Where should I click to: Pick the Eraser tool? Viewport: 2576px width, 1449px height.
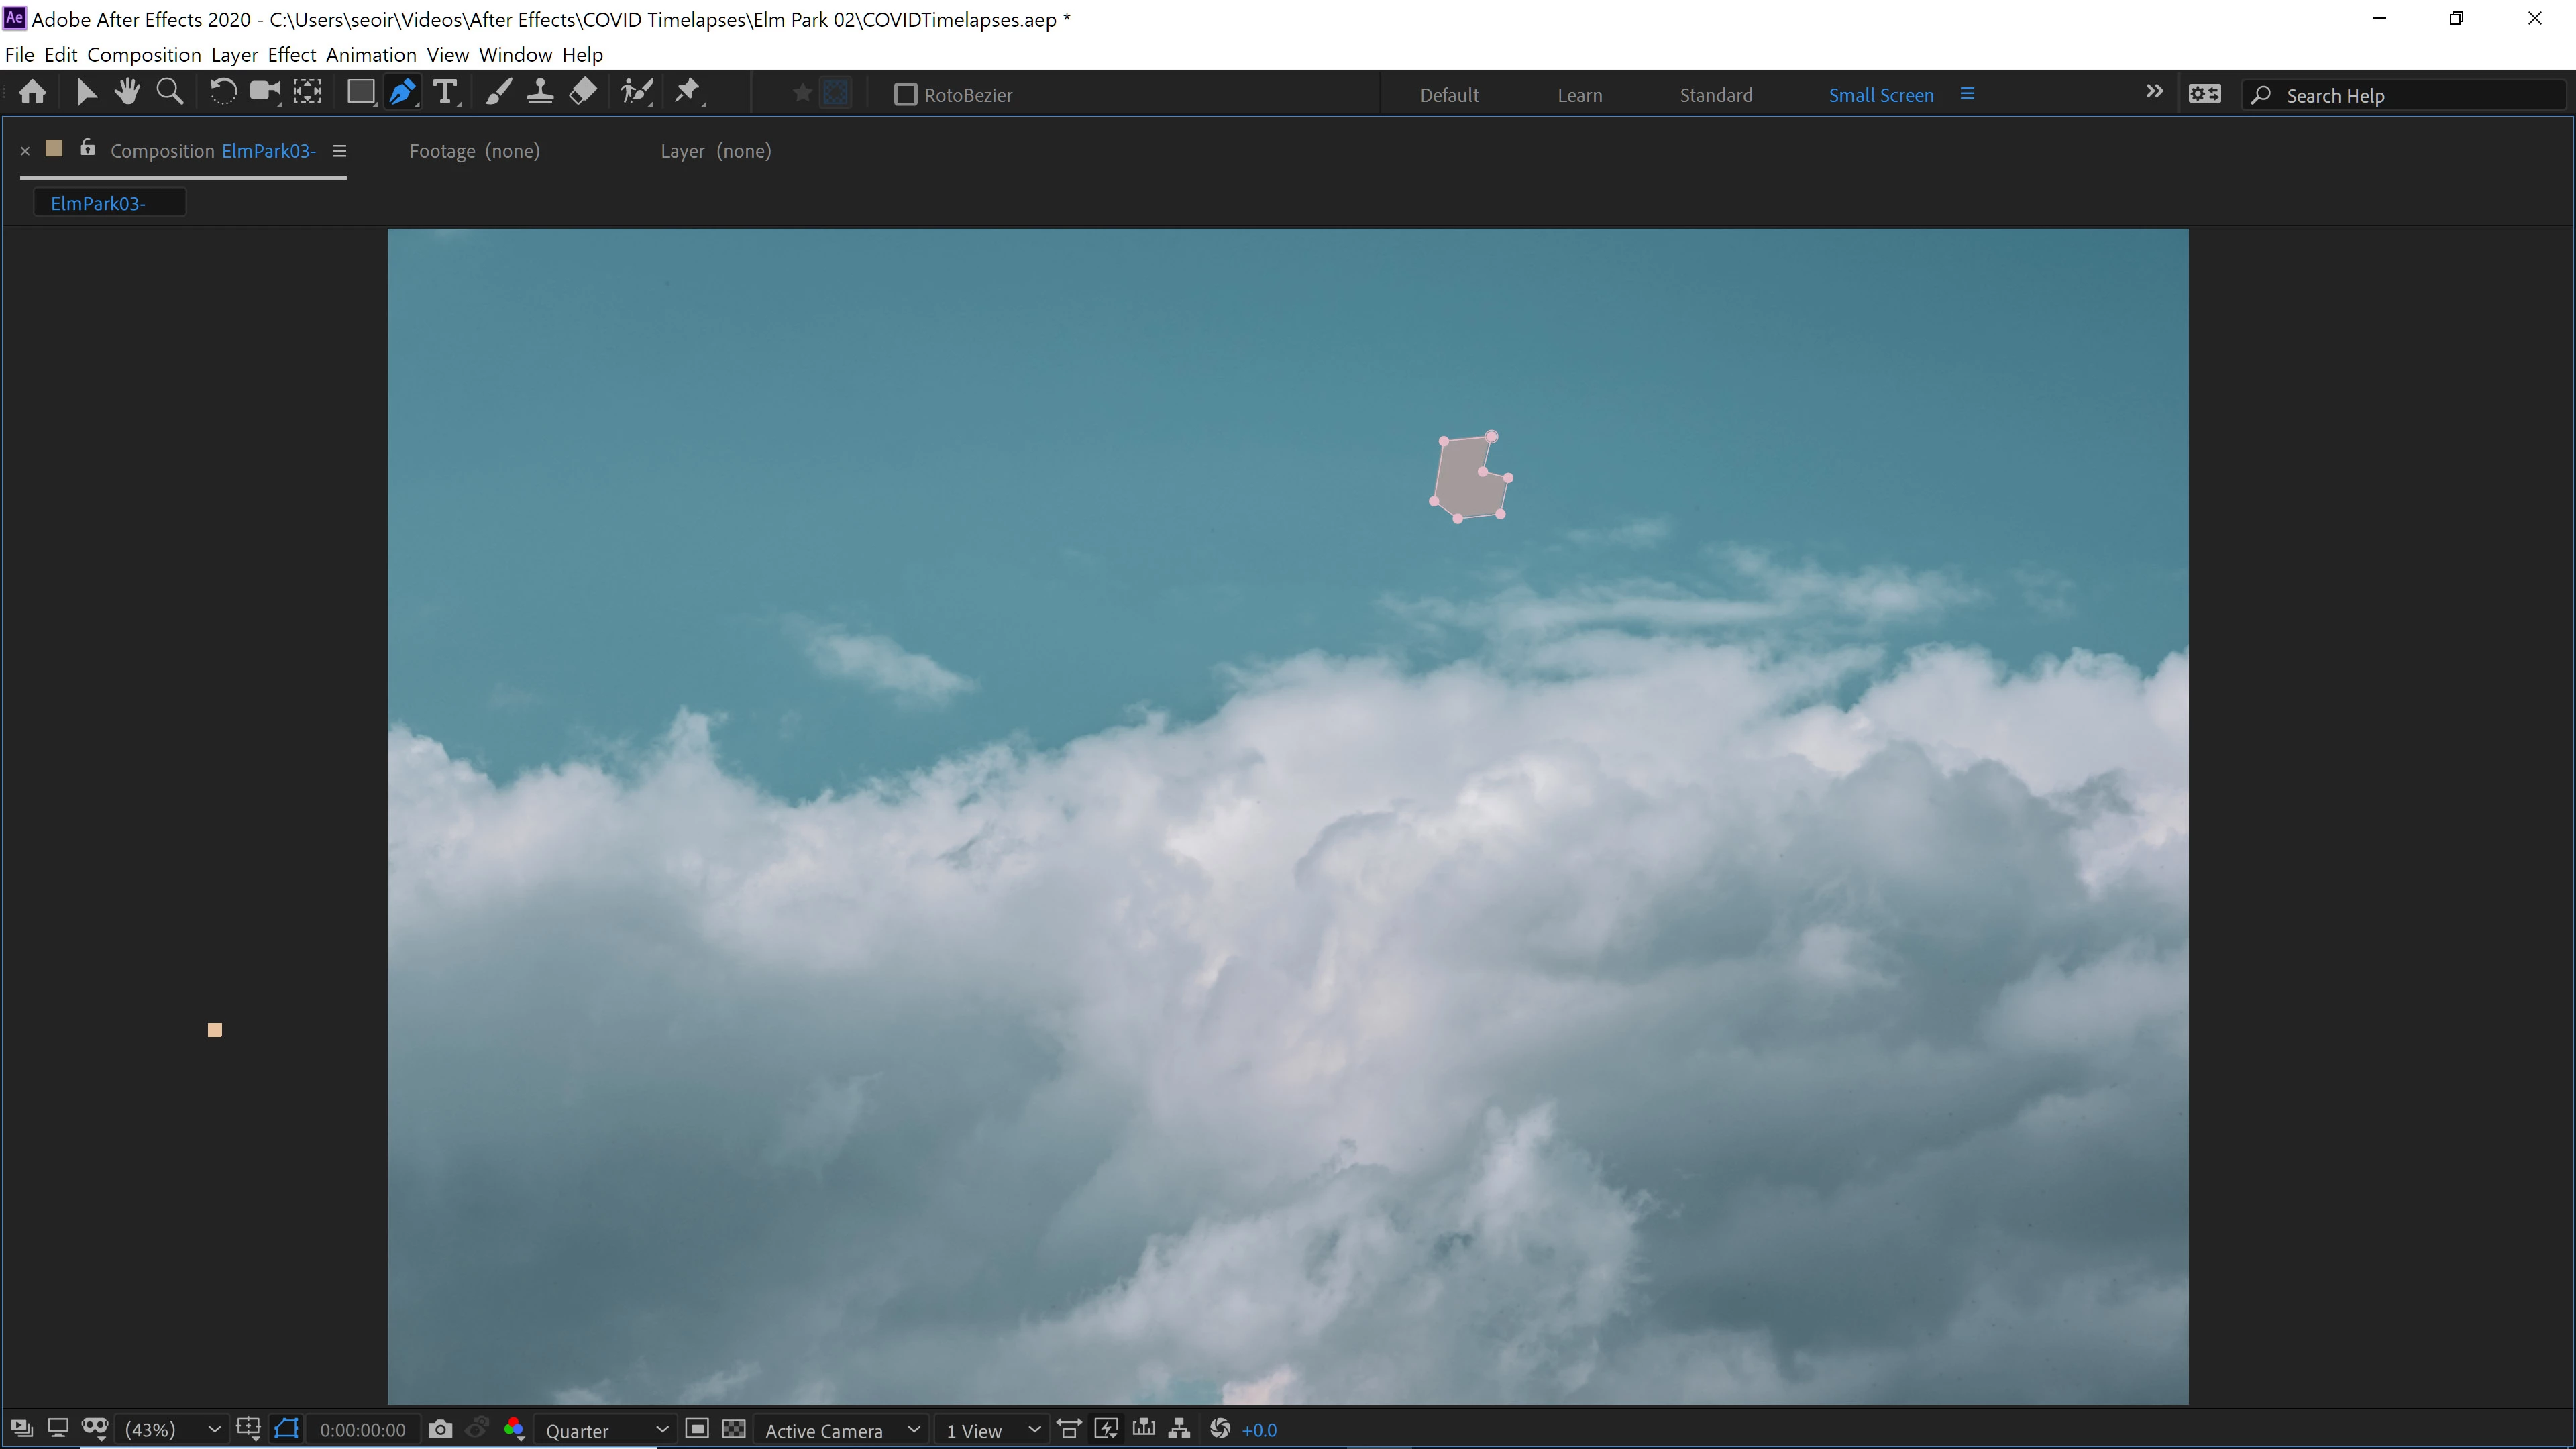(x=583, y=93)
